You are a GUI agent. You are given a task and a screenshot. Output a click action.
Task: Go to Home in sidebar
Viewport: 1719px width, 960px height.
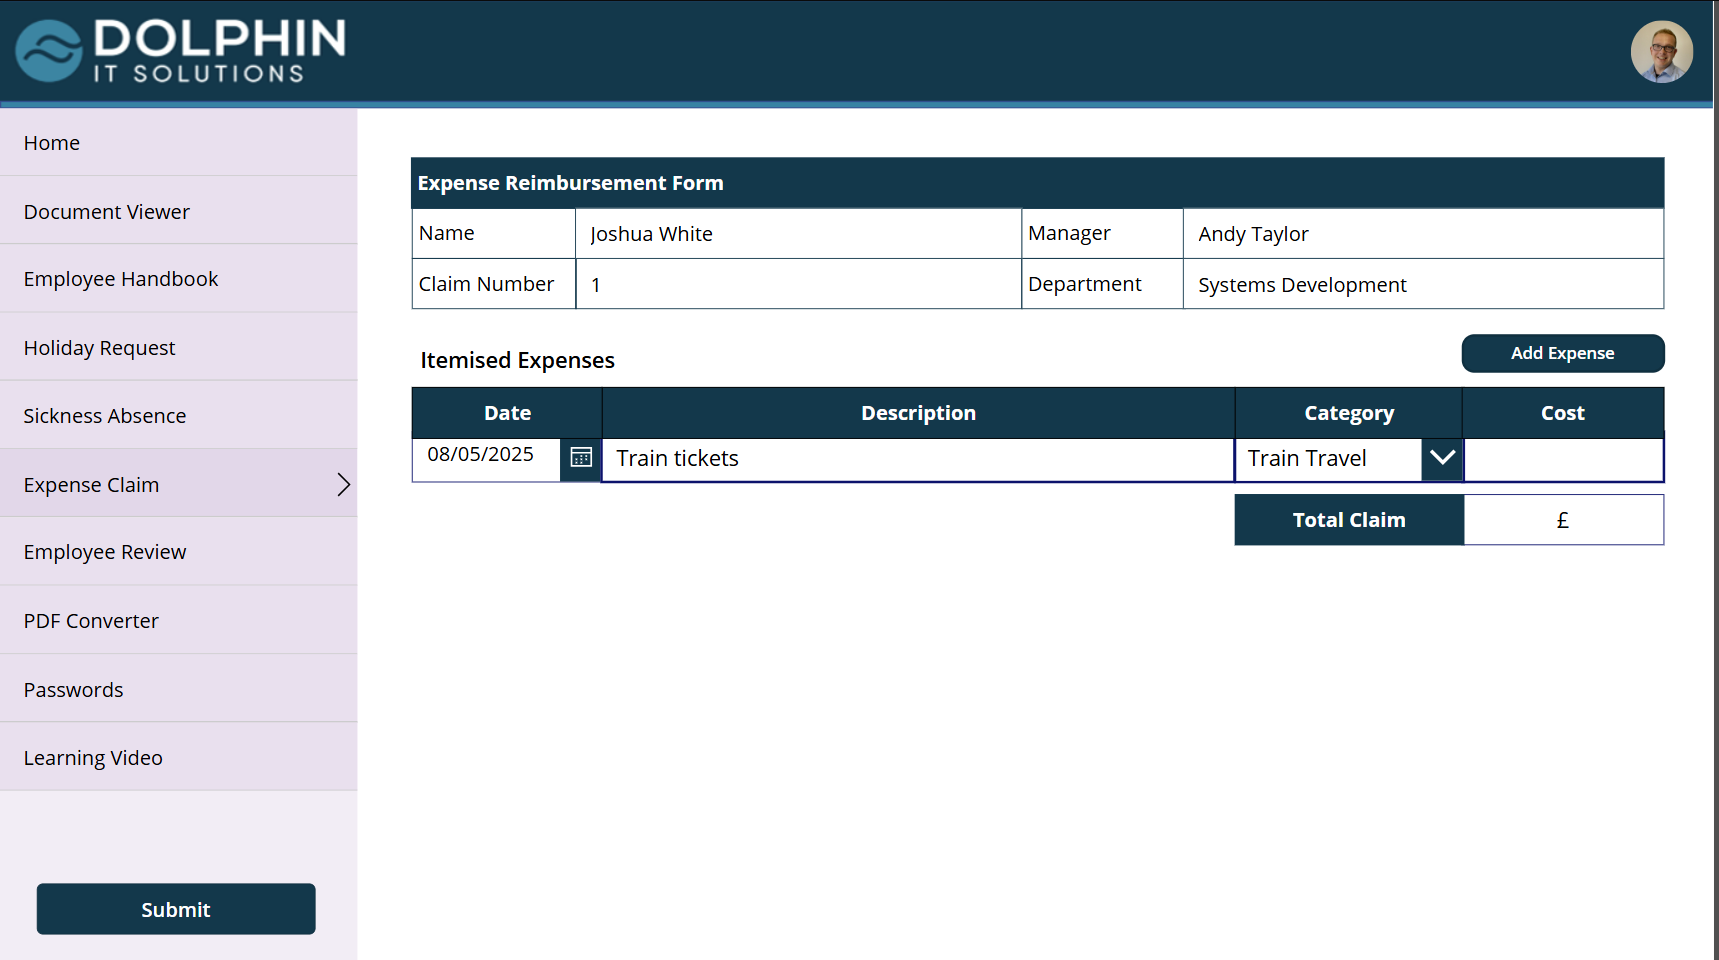[52, 143]
